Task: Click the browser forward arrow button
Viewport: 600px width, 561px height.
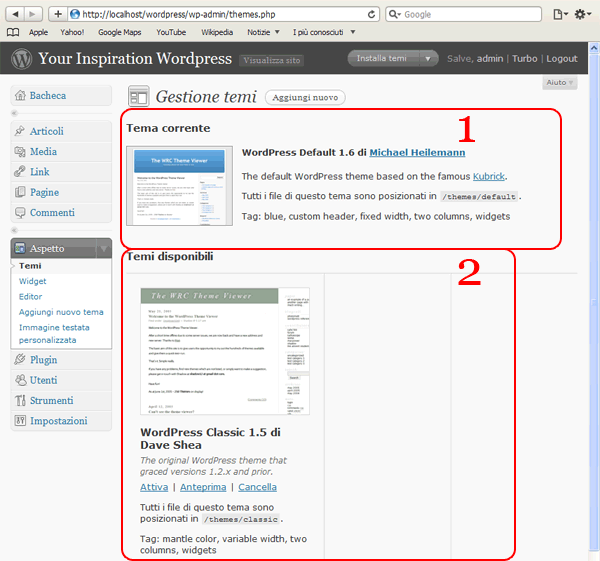Action: (33, 15)
